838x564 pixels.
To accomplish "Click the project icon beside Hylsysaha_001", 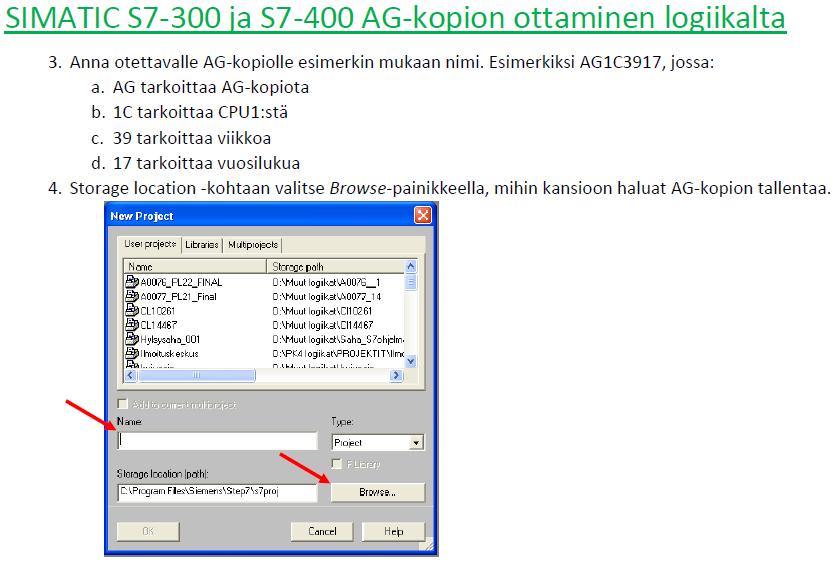I will pyautogui.click(x=131, y=339).
